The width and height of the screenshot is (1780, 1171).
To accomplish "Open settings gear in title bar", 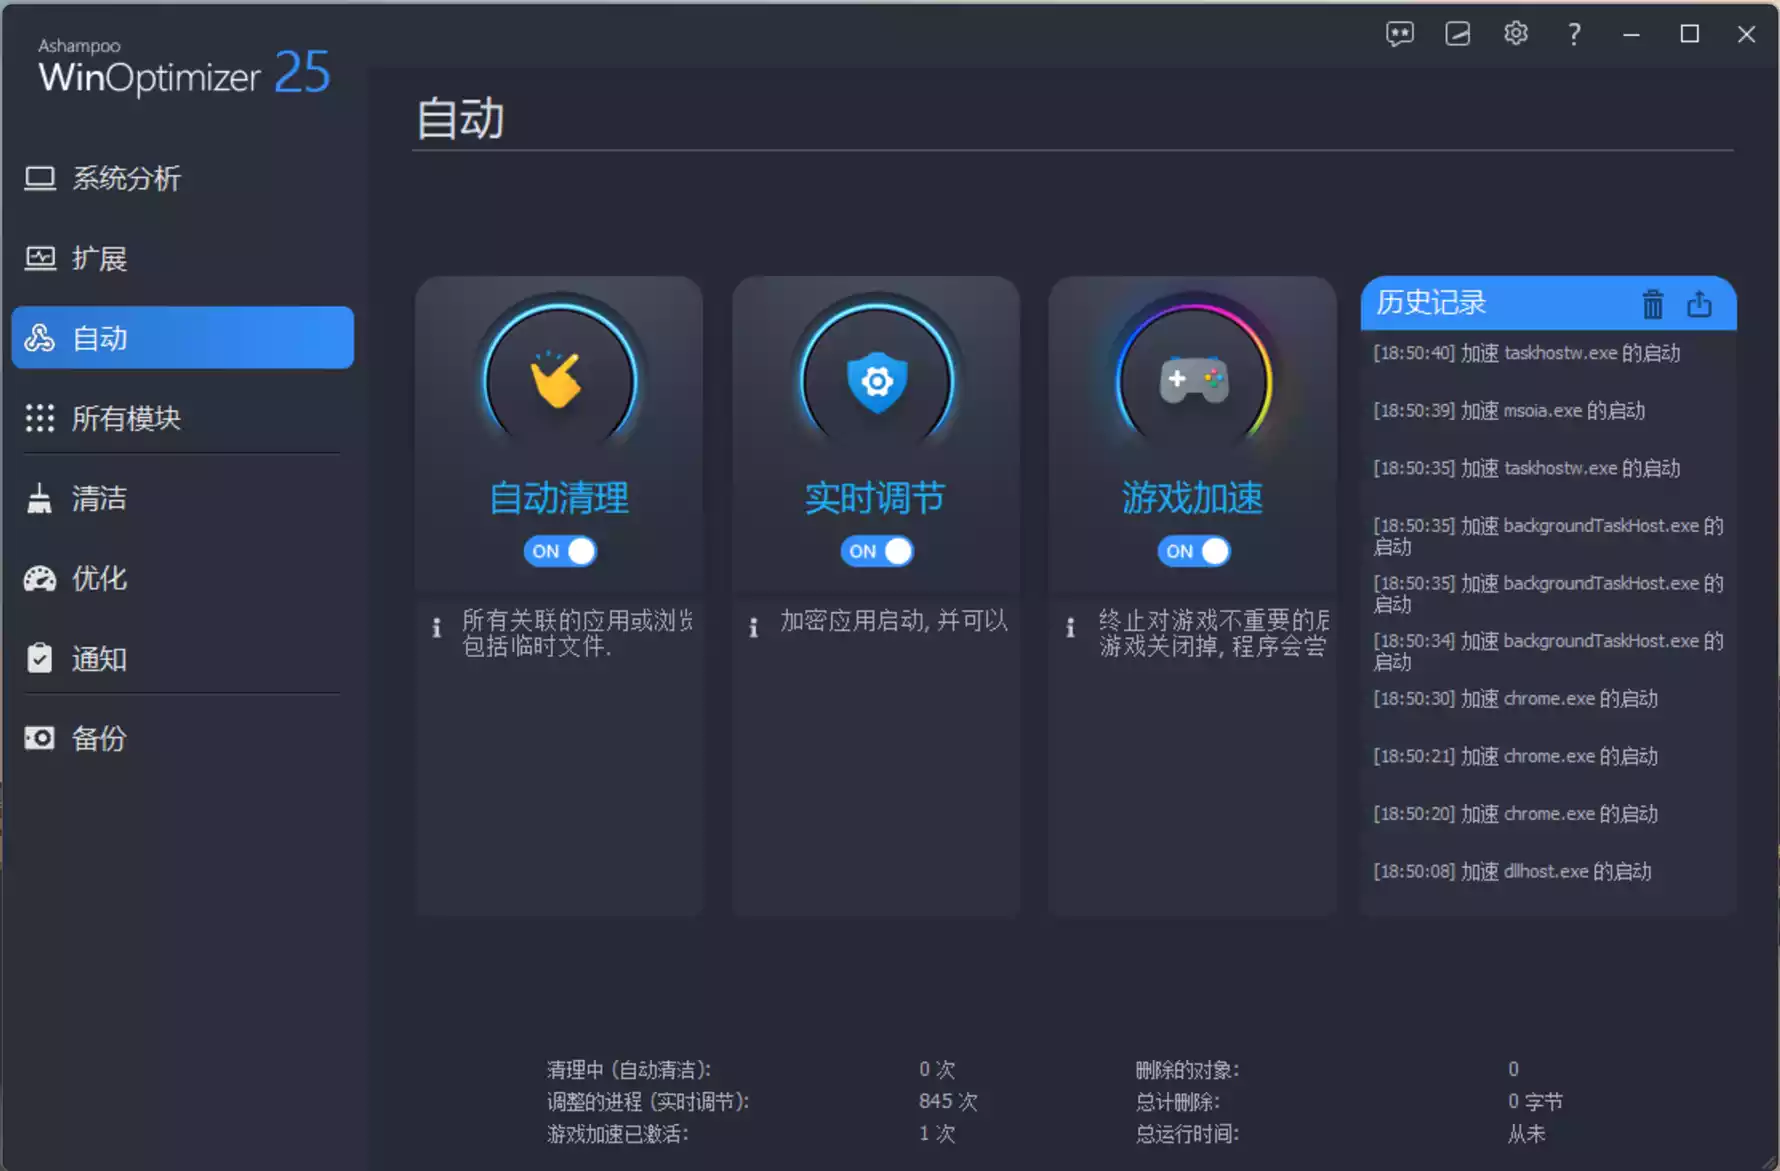I will click(x=1515, y=34).
